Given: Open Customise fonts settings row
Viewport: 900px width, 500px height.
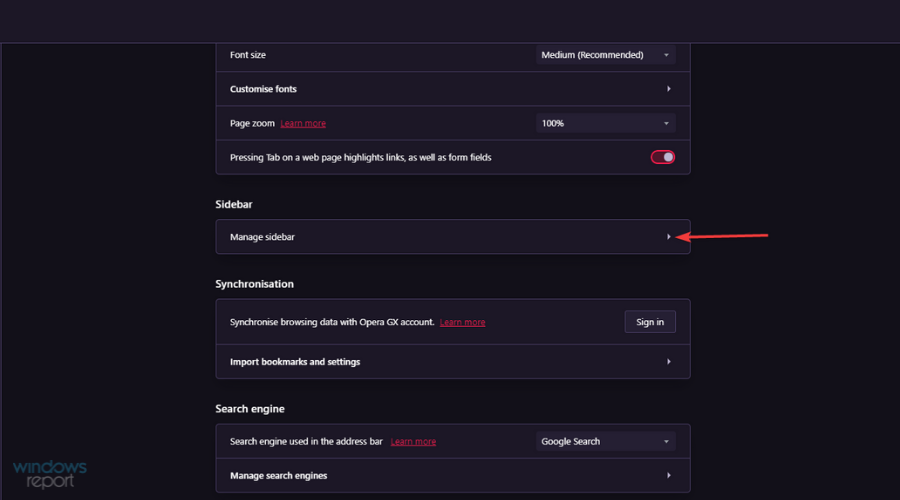Looking at the screenshot, I should [x=453, y=89].
